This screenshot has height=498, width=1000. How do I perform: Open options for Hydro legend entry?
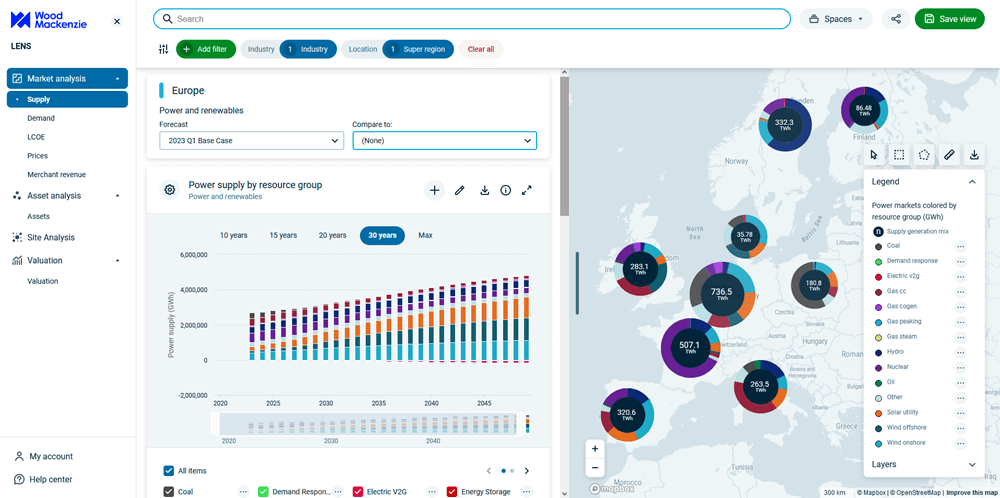click(960, 352)
